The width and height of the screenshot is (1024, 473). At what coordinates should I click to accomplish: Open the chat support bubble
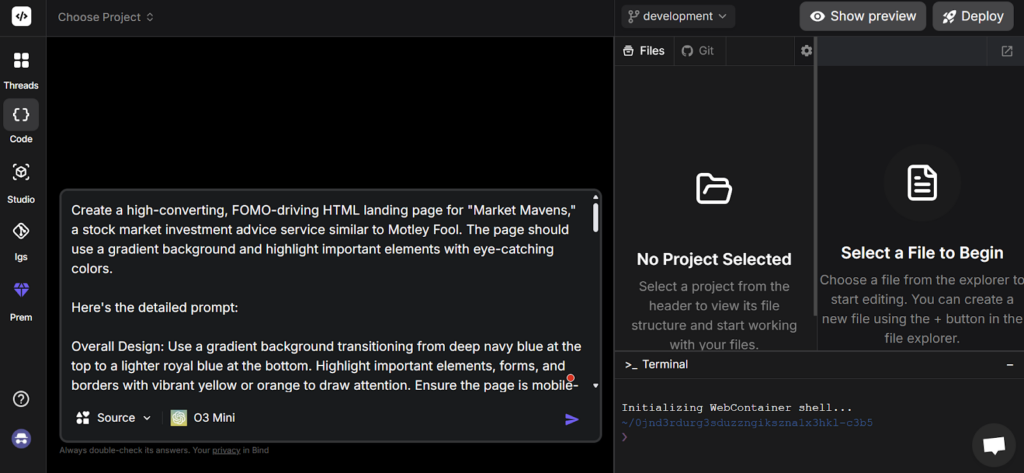pyautogui.click(x=993, y=446)
